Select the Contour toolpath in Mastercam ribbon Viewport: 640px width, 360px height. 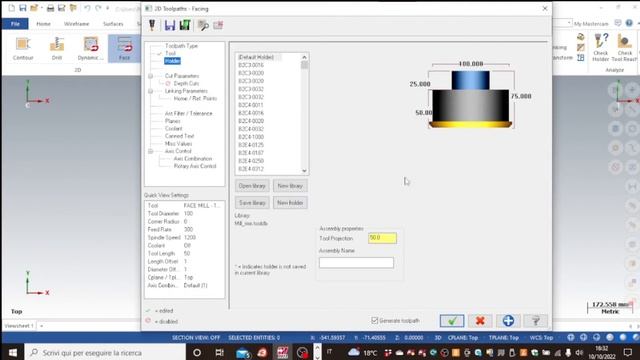coord(23,49)
